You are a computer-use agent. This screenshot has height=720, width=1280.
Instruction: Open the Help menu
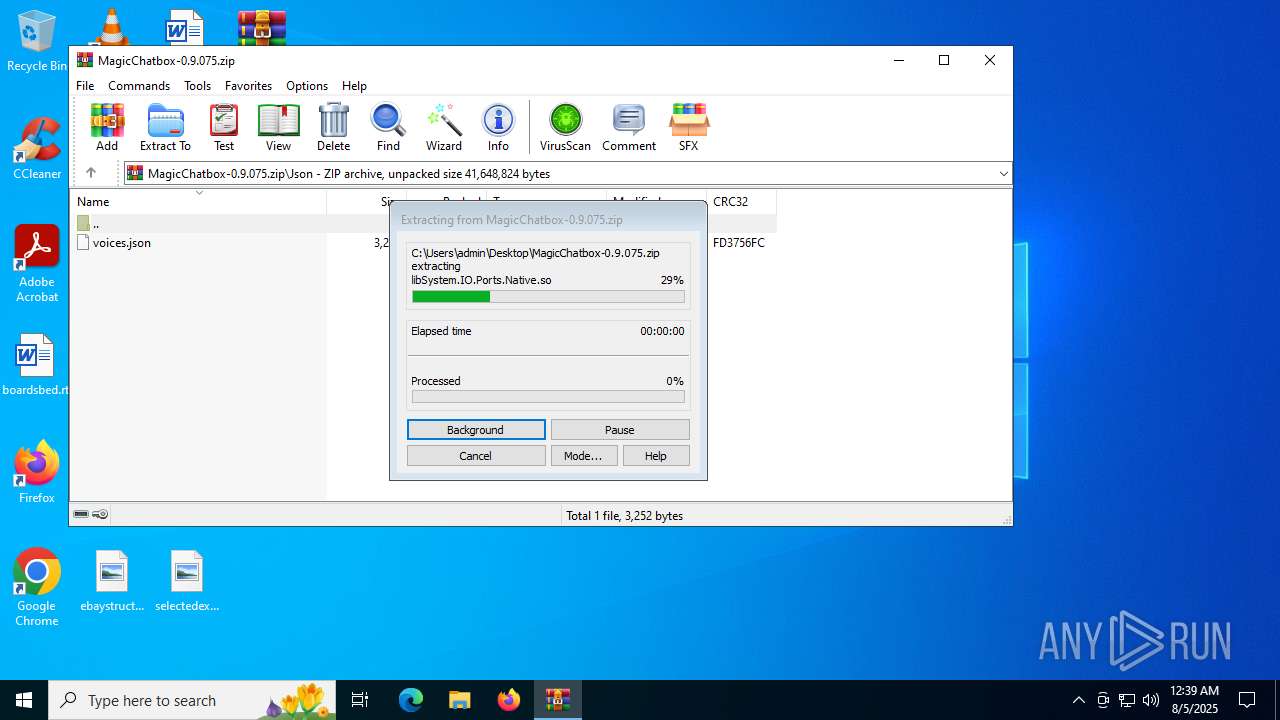(x=354, y=86)
